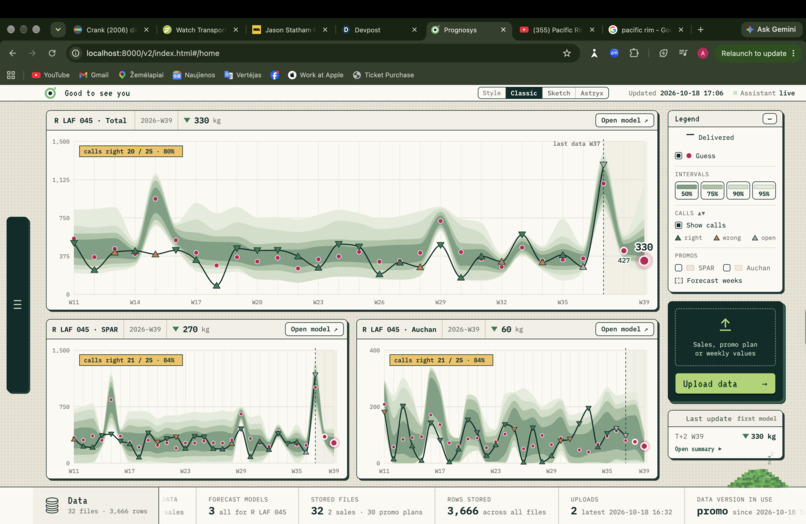
Task: Expand Open summary in Last update card
Action: click(698, 449)
